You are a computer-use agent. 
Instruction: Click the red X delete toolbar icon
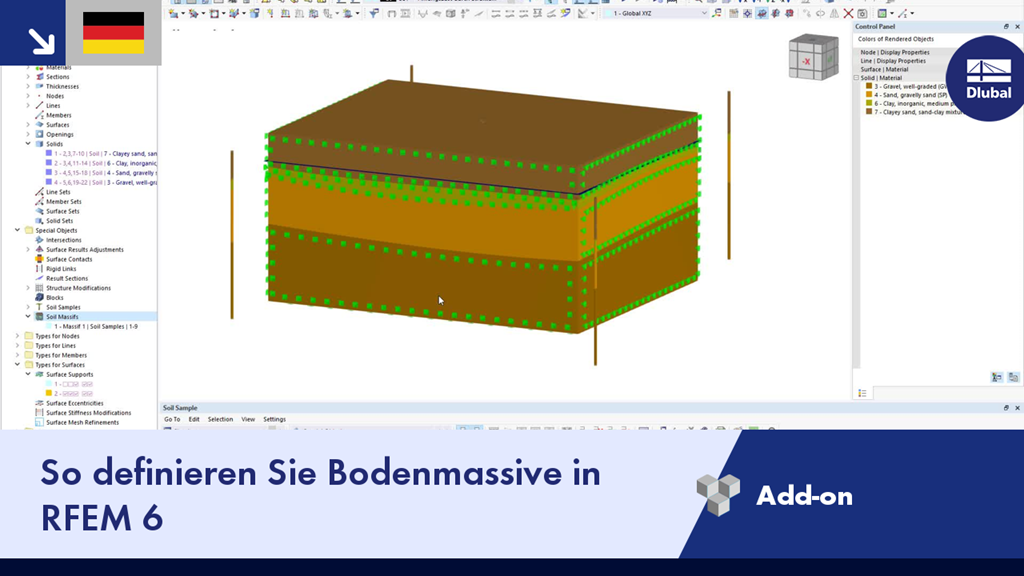tap(848, 13)
